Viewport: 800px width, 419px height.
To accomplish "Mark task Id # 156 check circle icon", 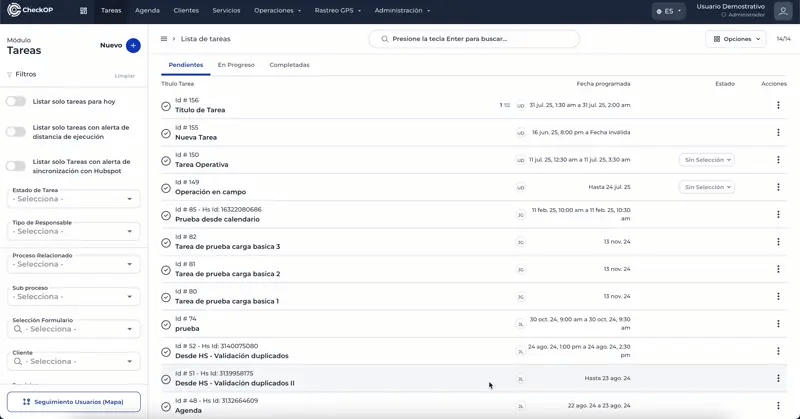I will 166,106.
